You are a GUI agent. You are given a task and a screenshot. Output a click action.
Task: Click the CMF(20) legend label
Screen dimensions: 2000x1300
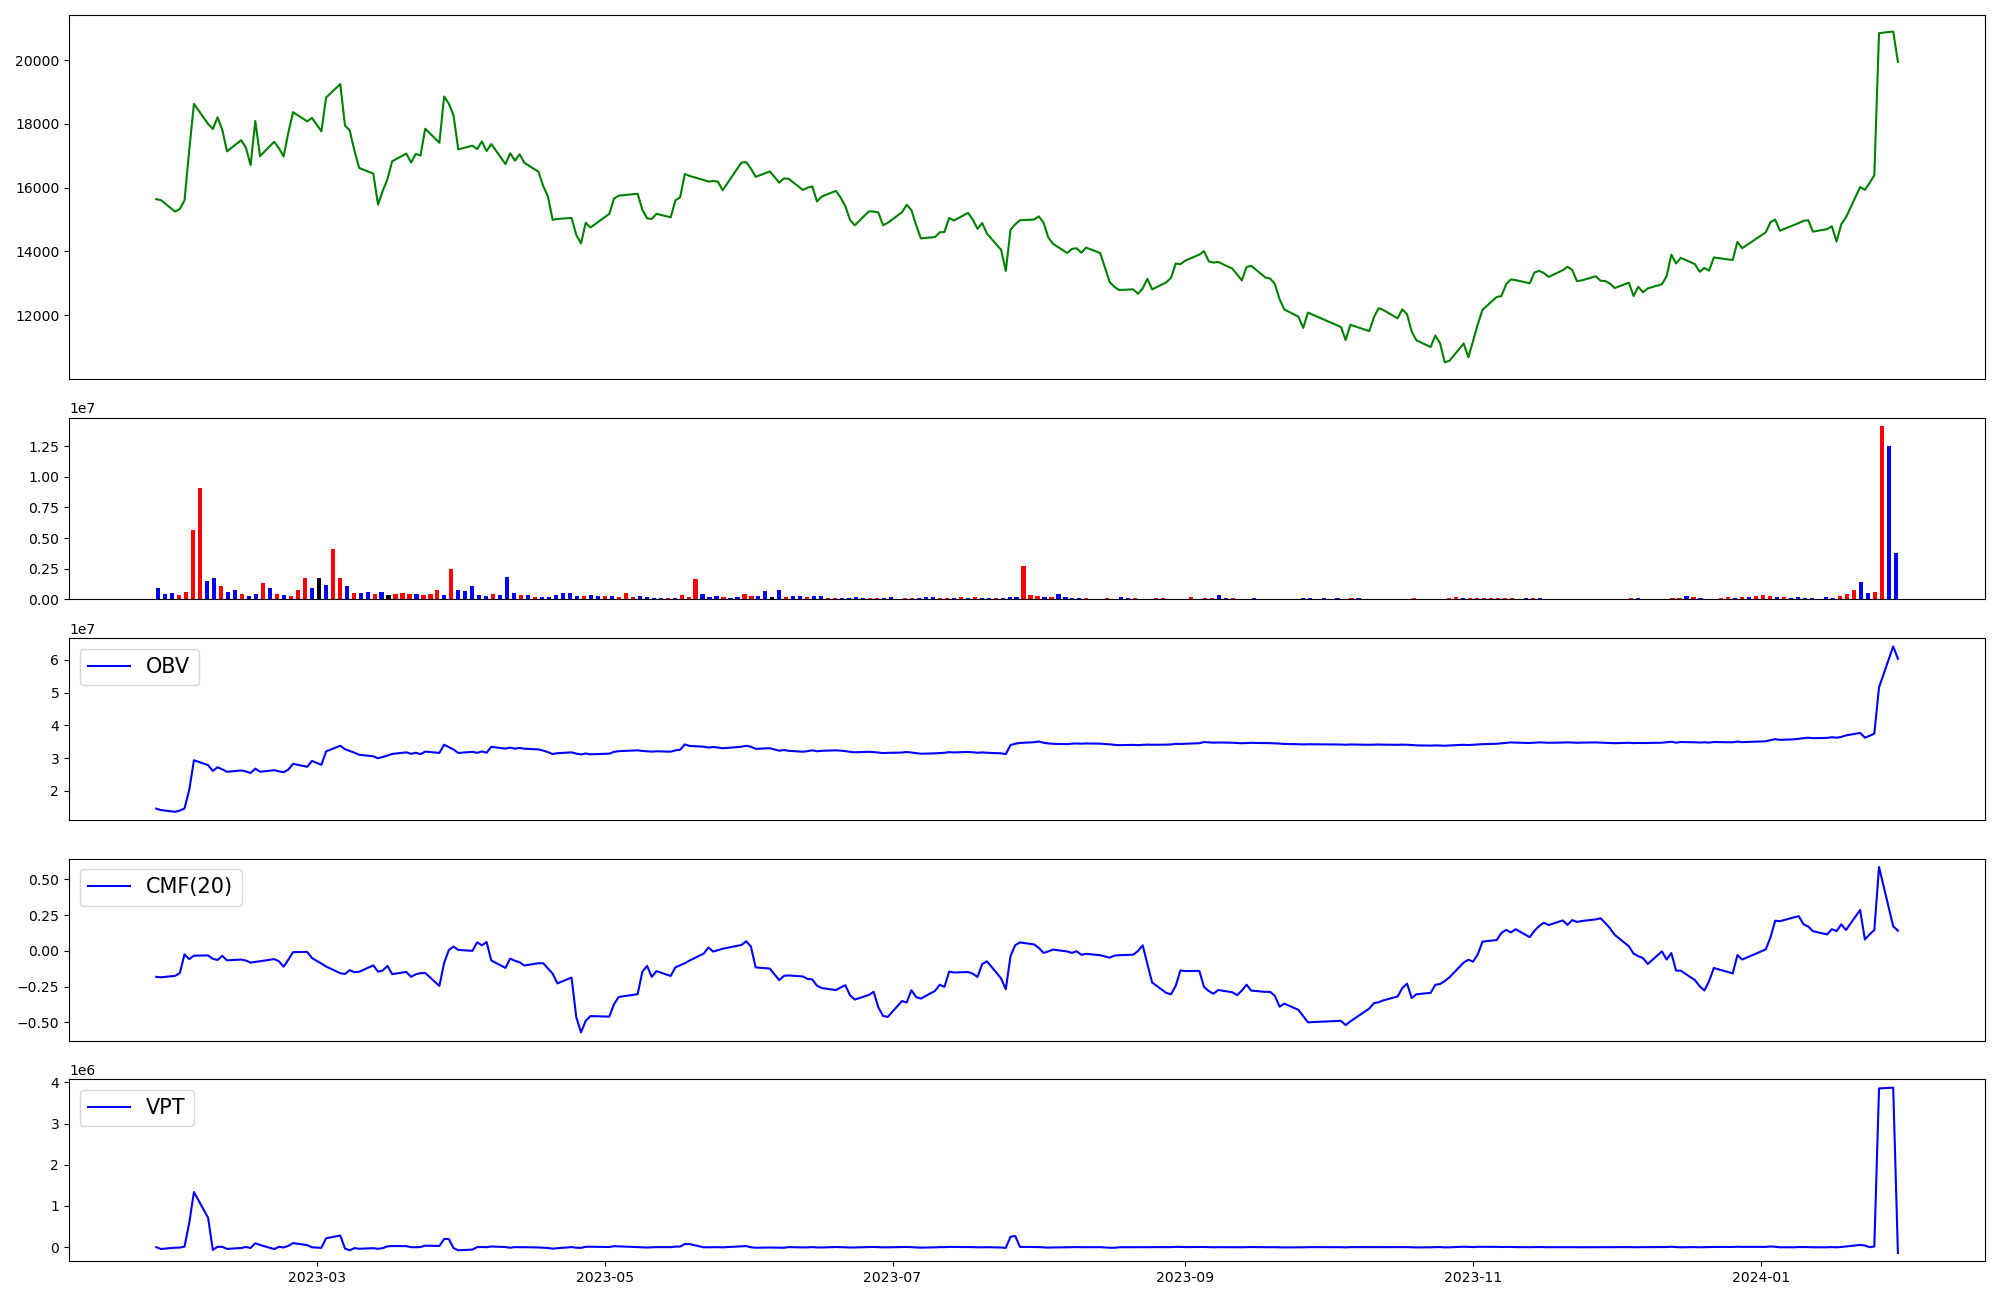(188, 886)
